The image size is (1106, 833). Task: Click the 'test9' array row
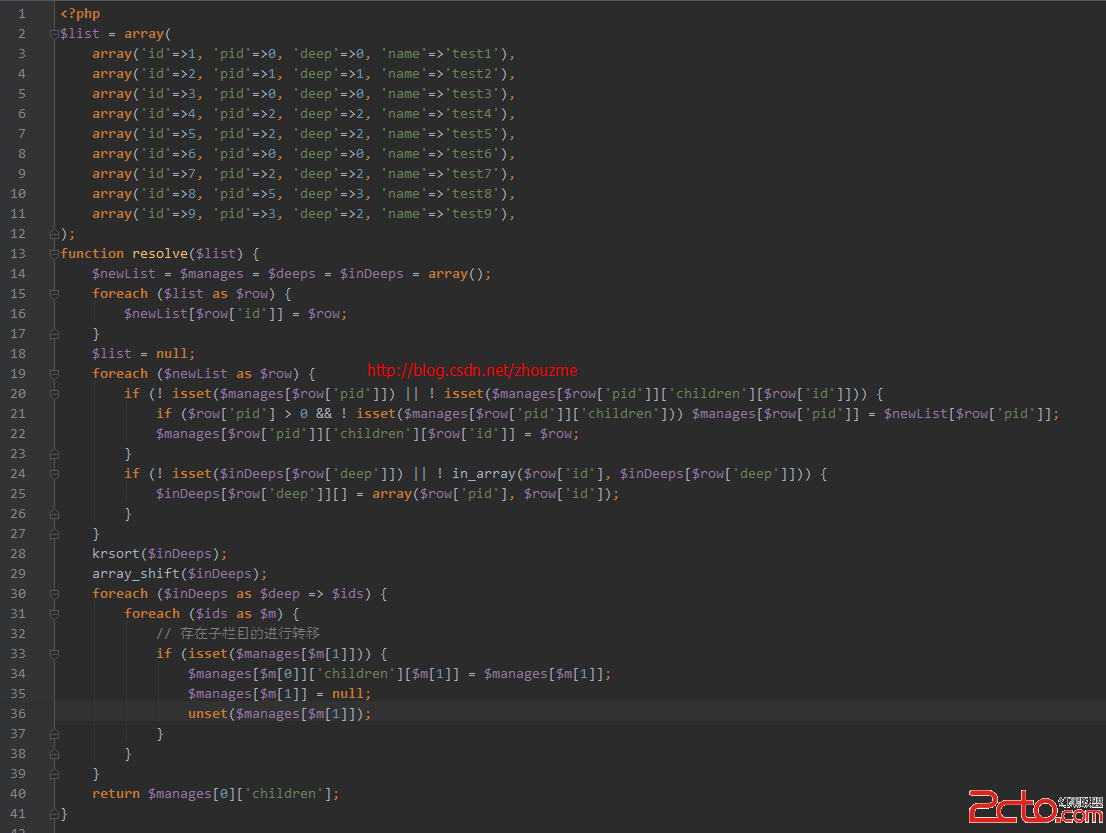click(x=303, y=214)
